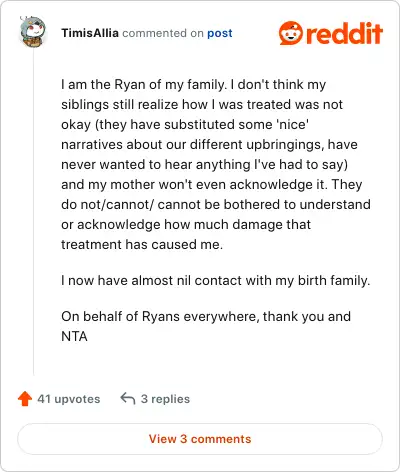The width and height of the screenshot is (400, 472).
Task: Open the TimisAllia username profile link
Action: pyautogui.click(x=90, y=33)
